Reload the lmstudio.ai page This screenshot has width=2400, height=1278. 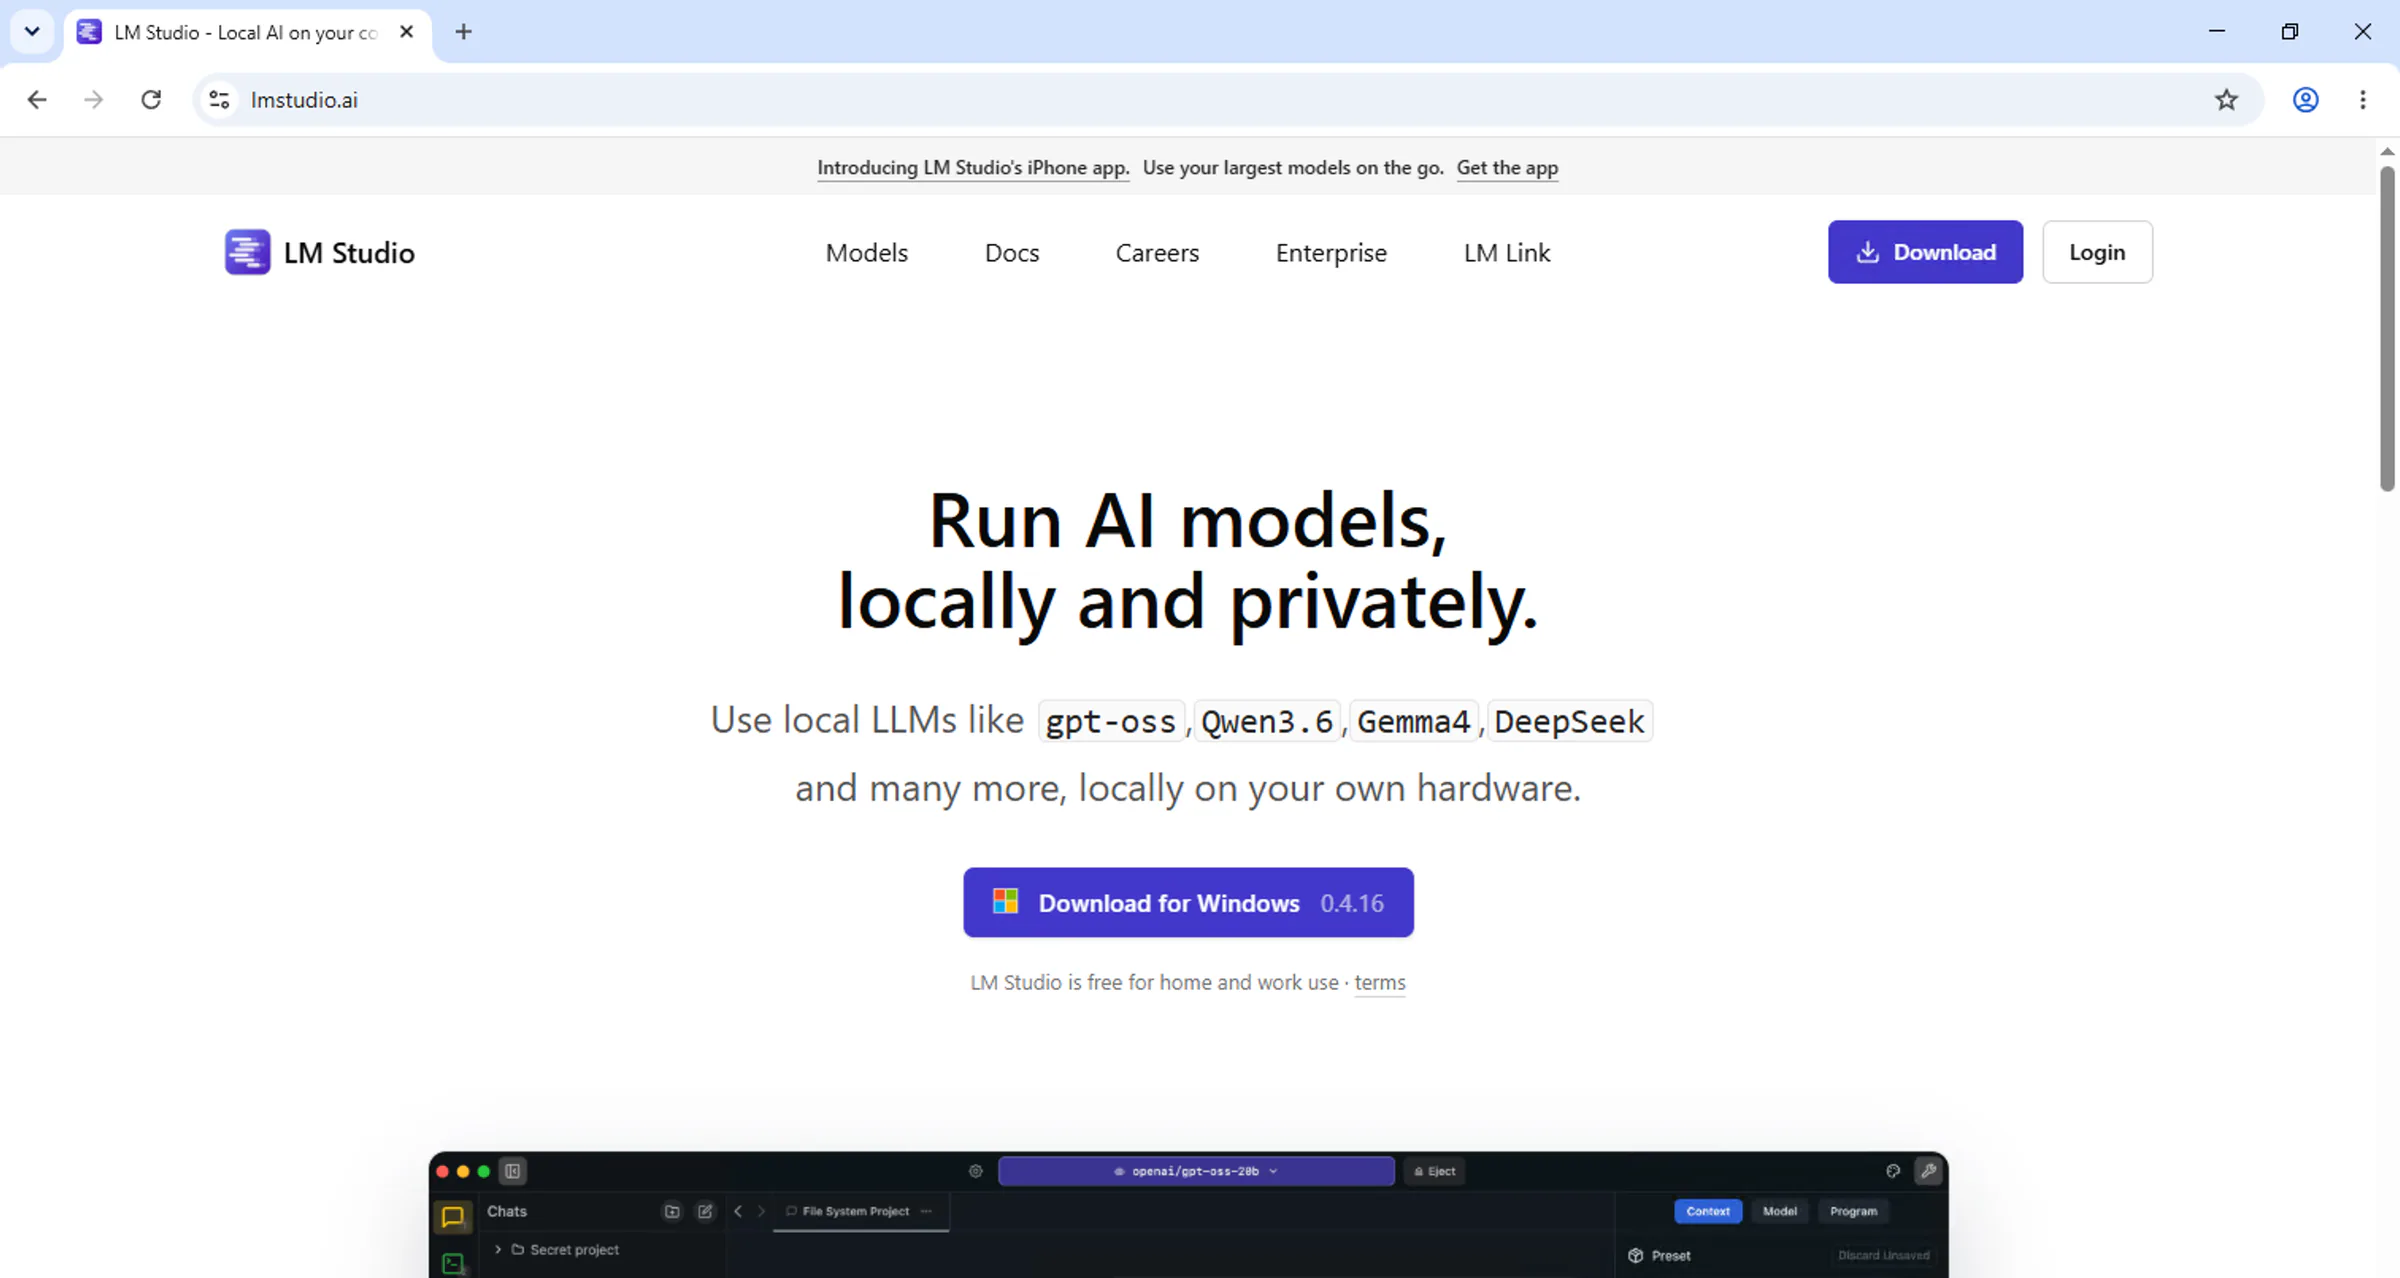(151, 100)
